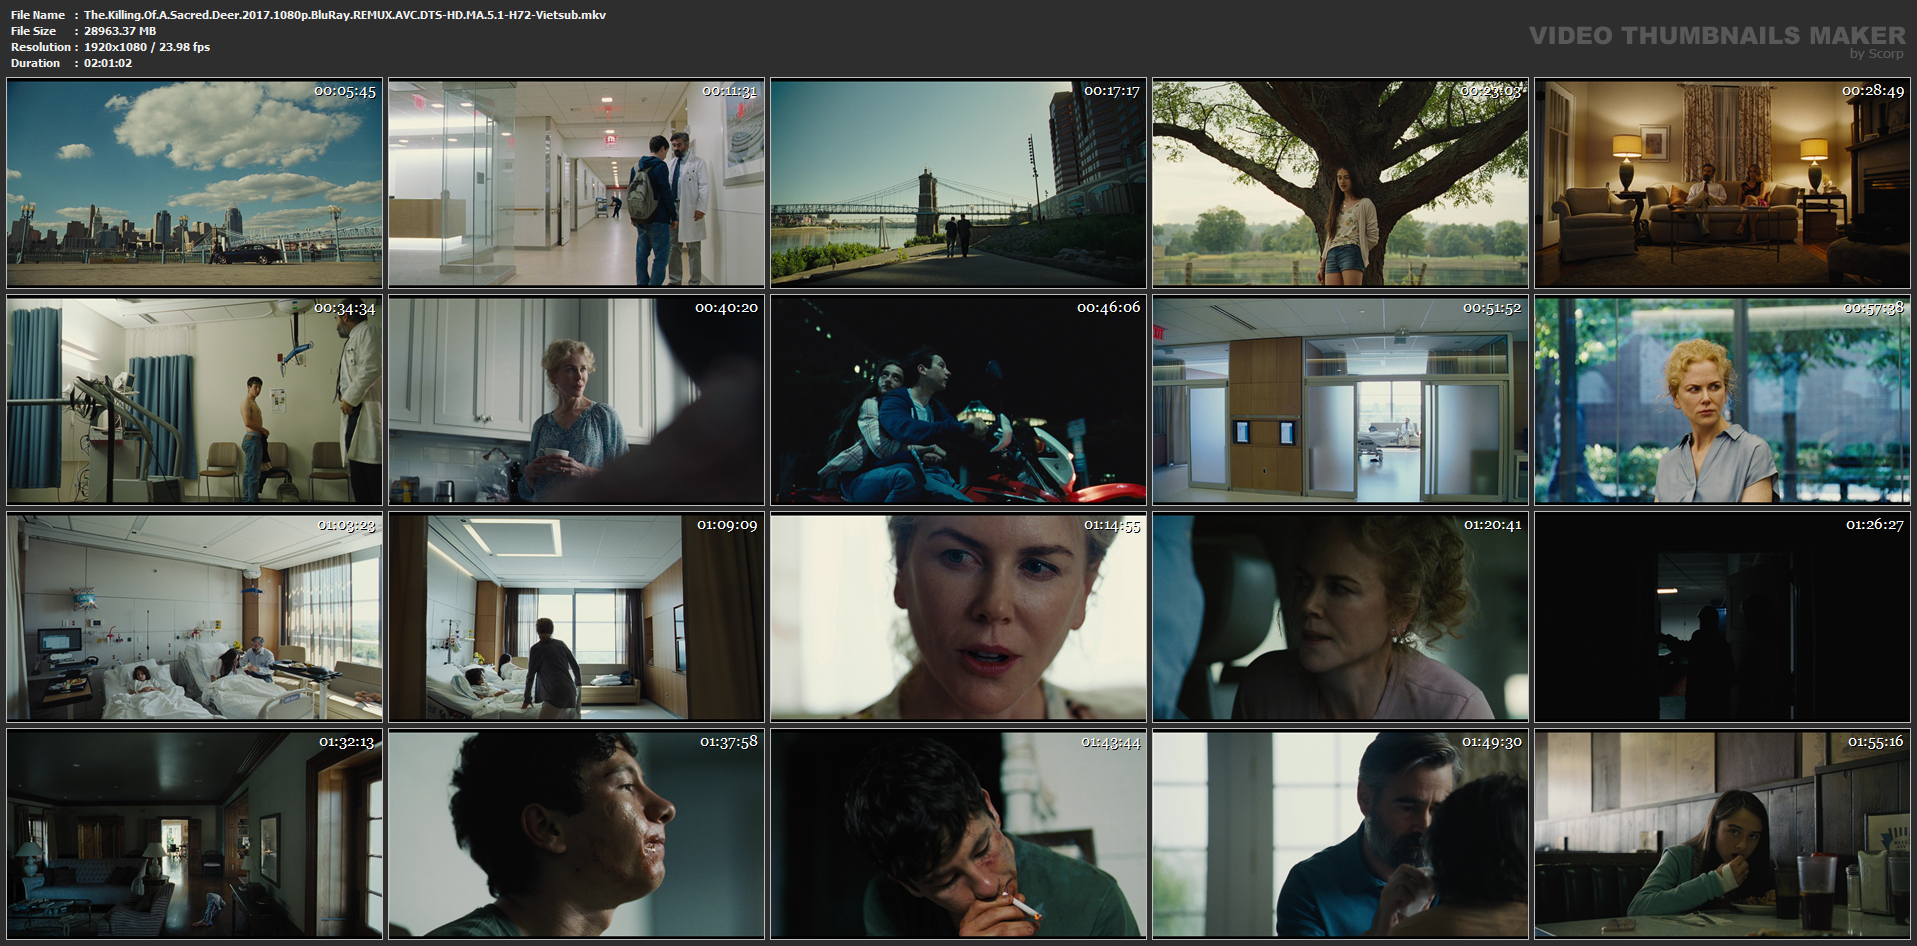This screenshot has height=946, width=1917.
Task: Click the file size value 28963.37 MB
Action: (x=120, y=31)
